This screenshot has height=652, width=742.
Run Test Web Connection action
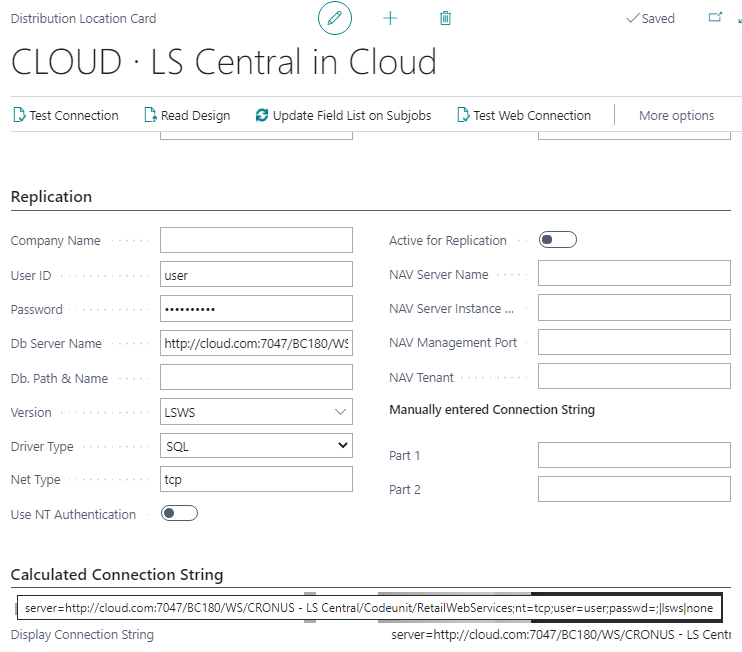coord(523,116)
